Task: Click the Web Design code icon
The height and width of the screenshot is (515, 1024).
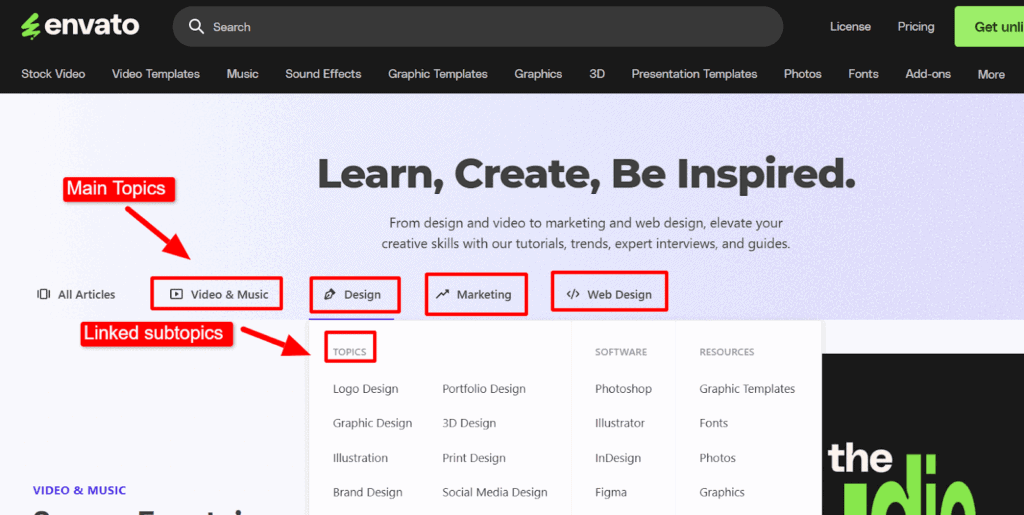Action: click(573, 294)
